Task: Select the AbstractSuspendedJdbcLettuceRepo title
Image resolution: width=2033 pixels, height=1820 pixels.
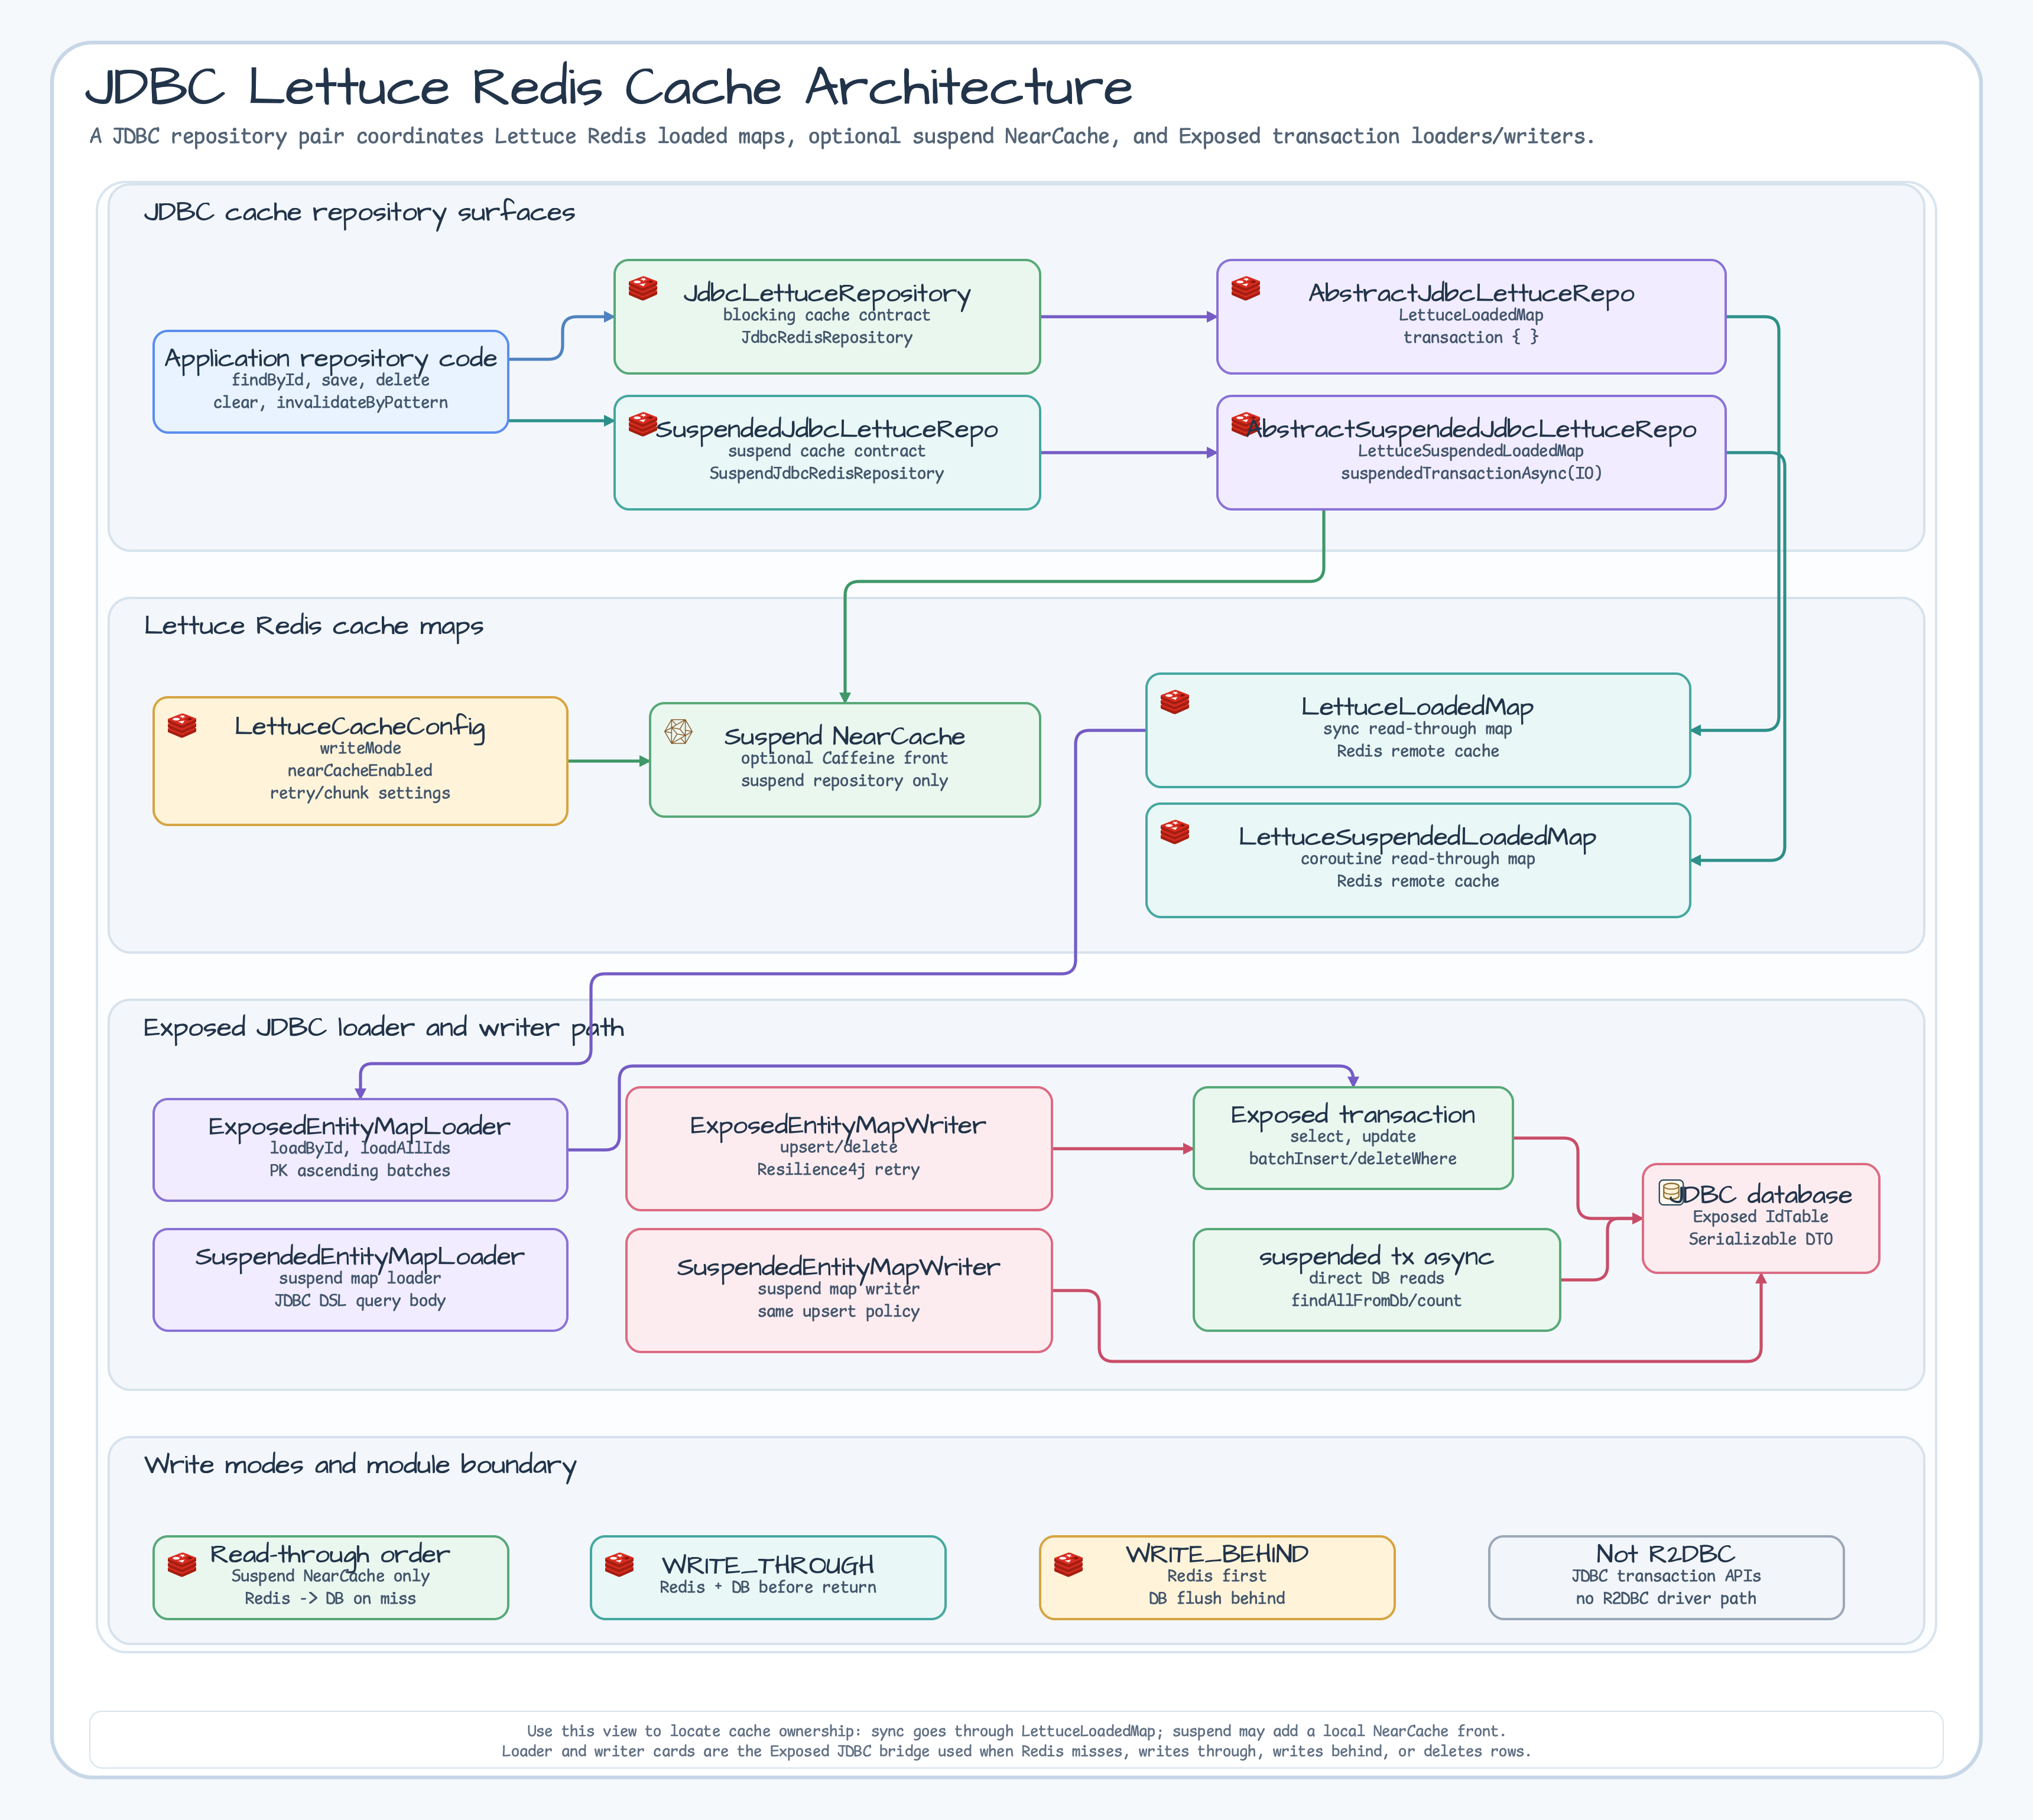Action: tap(1471, 429)
